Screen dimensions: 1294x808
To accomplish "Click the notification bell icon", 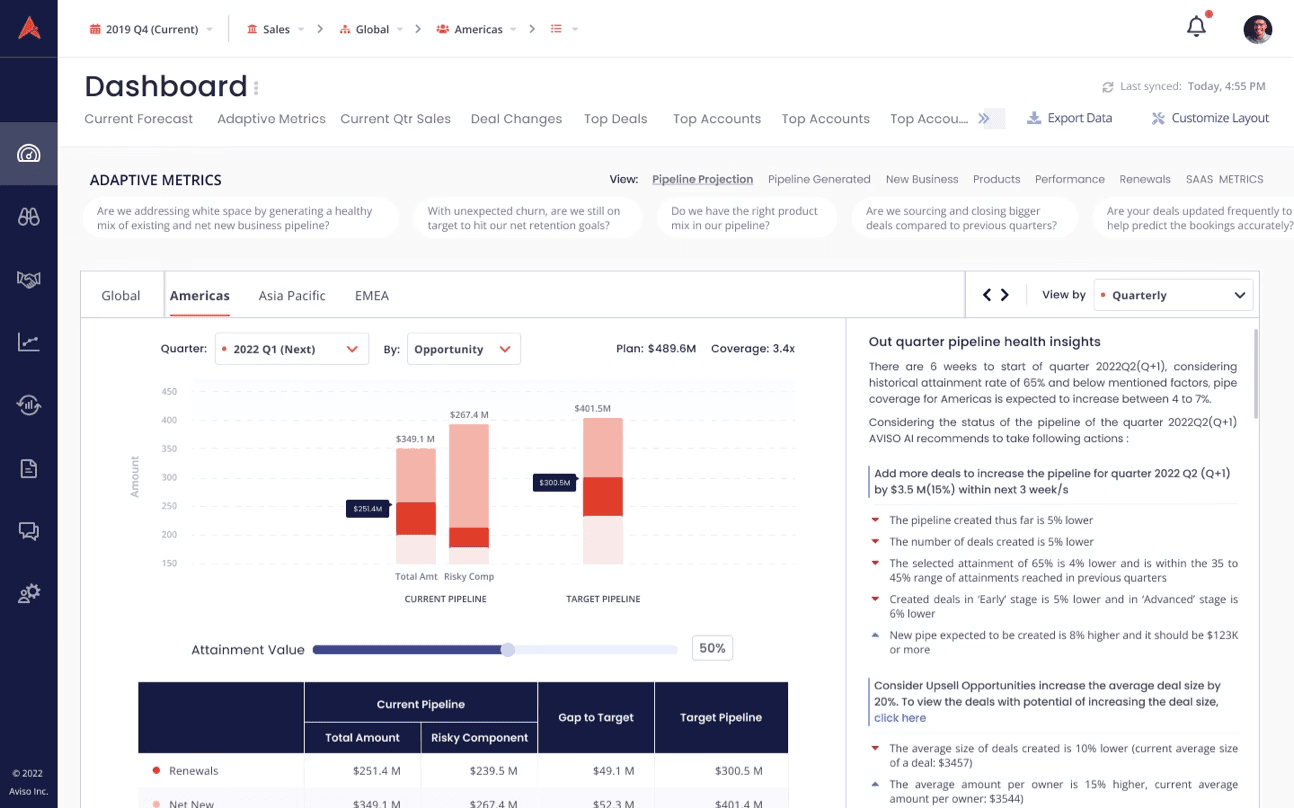I will (1196, 26).
